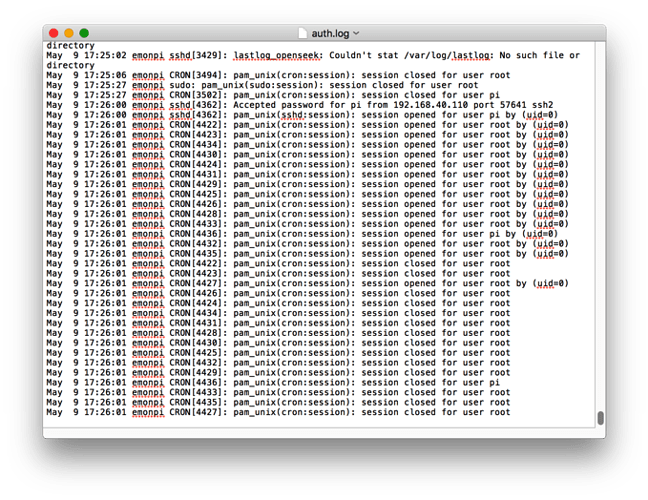Click the CRON[4423] session closed line
Screen dimensions: 648x500
[278, 274]
